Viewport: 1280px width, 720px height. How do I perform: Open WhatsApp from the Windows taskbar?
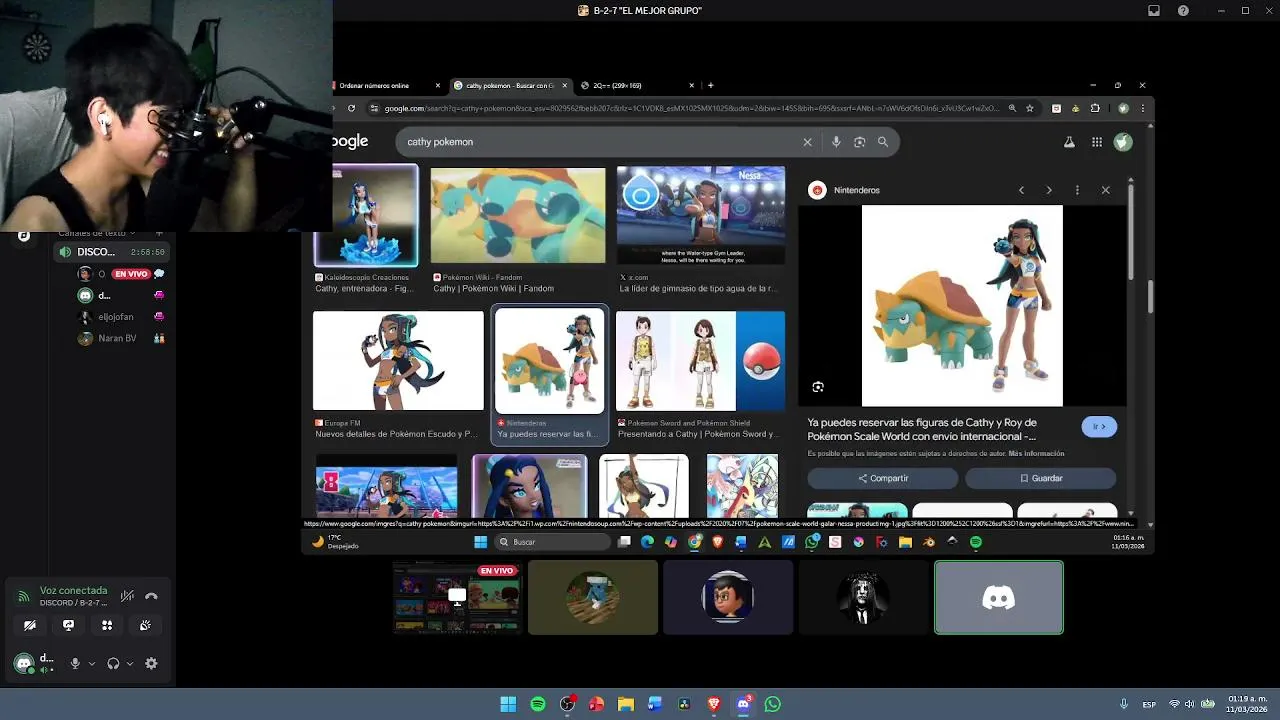pyautogui.click(x=773, y=704)
